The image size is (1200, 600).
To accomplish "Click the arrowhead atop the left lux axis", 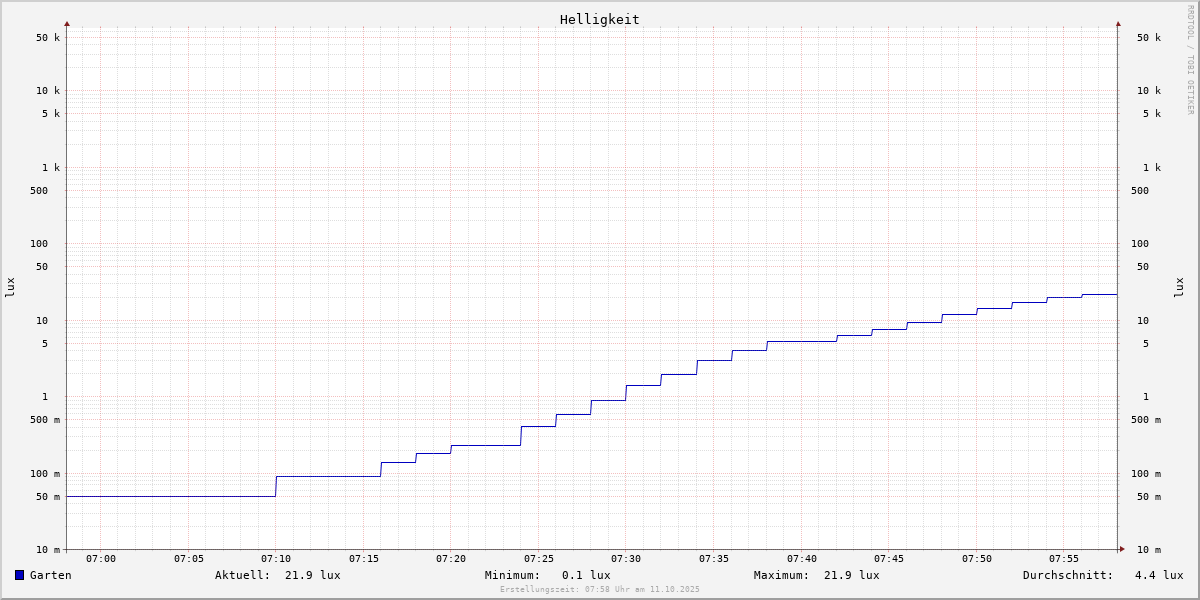I will 67,23.
